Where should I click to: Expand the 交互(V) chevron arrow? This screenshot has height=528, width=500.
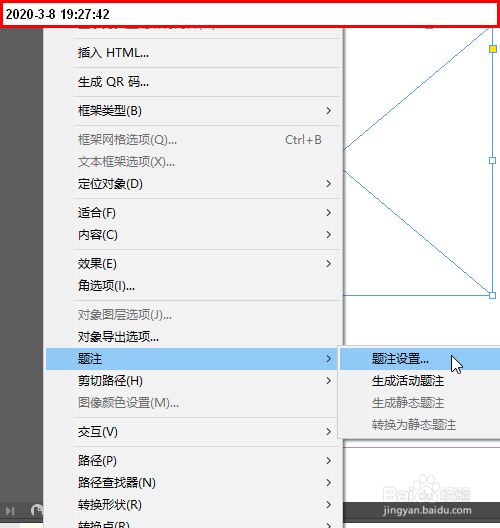(x=329, y=432)
